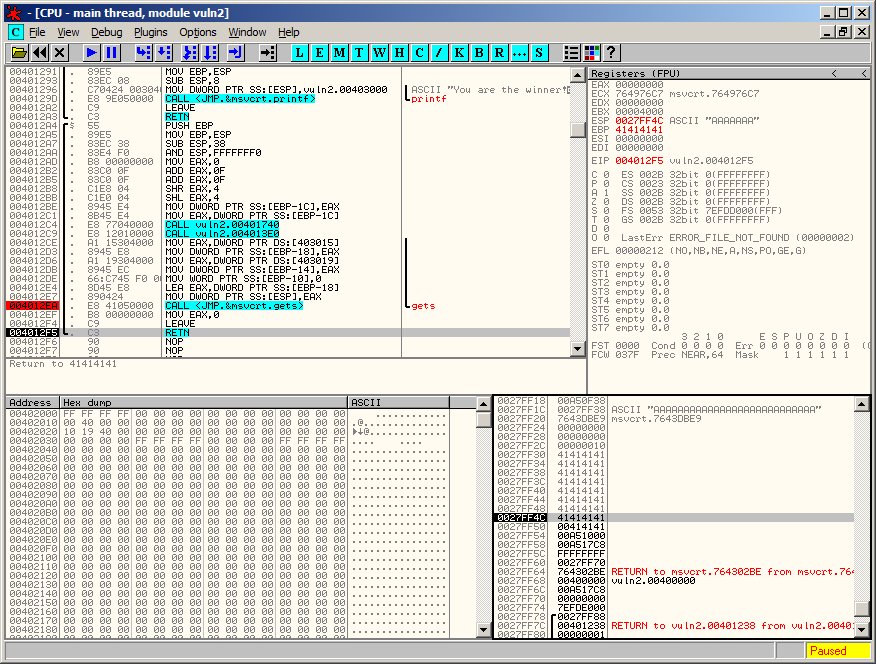Switch registers view with right arrow

(x=864, y=74)
